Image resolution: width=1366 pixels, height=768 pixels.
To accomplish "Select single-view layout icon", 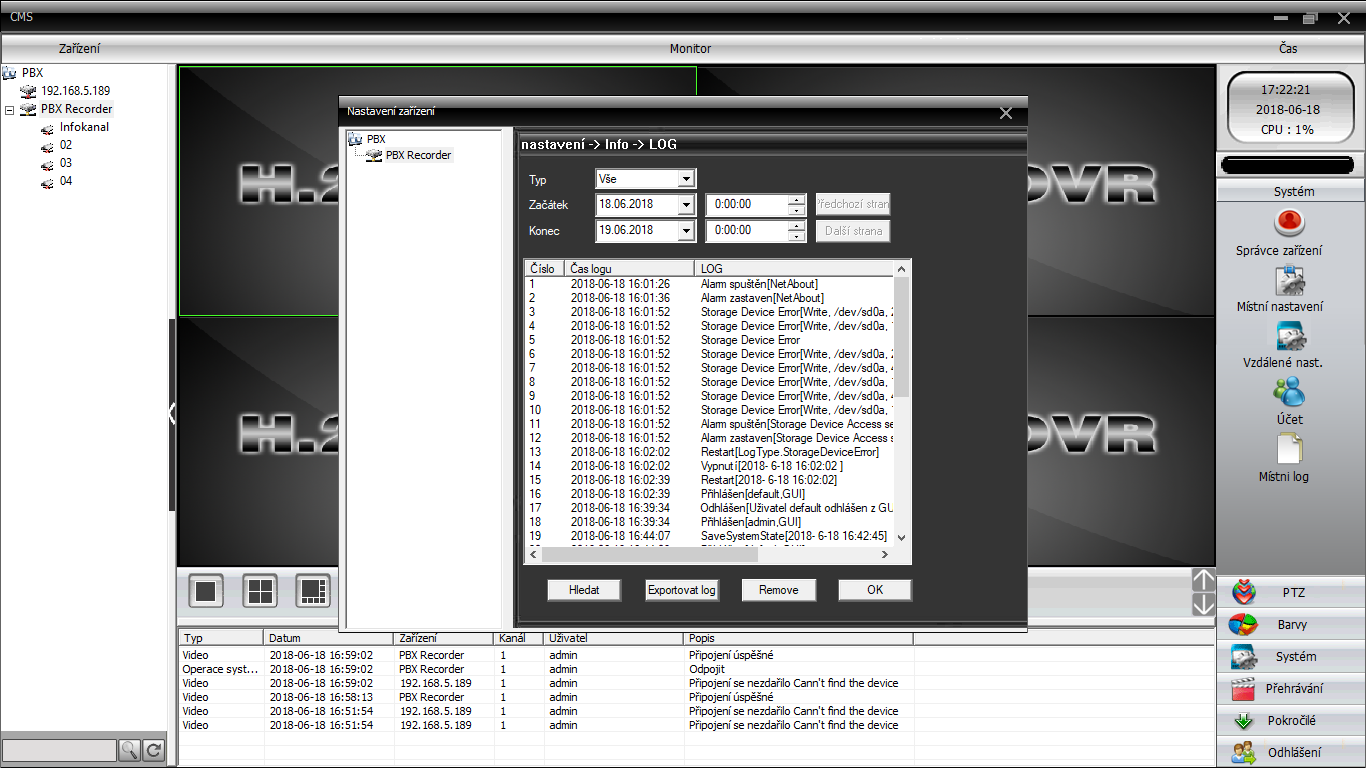I will coord(206,591).
